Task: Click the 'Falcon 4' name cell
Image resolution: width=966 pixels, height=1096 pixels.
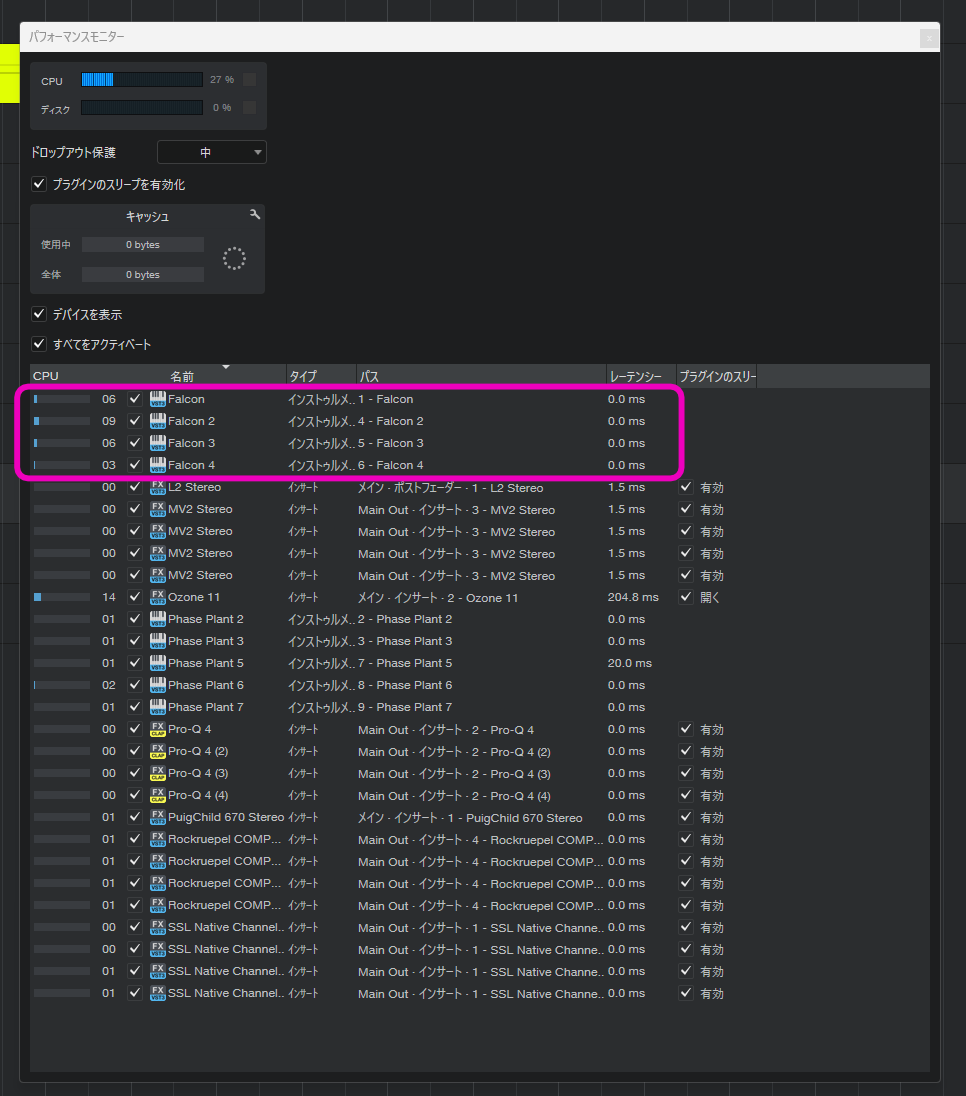Action: click(192, 465)
